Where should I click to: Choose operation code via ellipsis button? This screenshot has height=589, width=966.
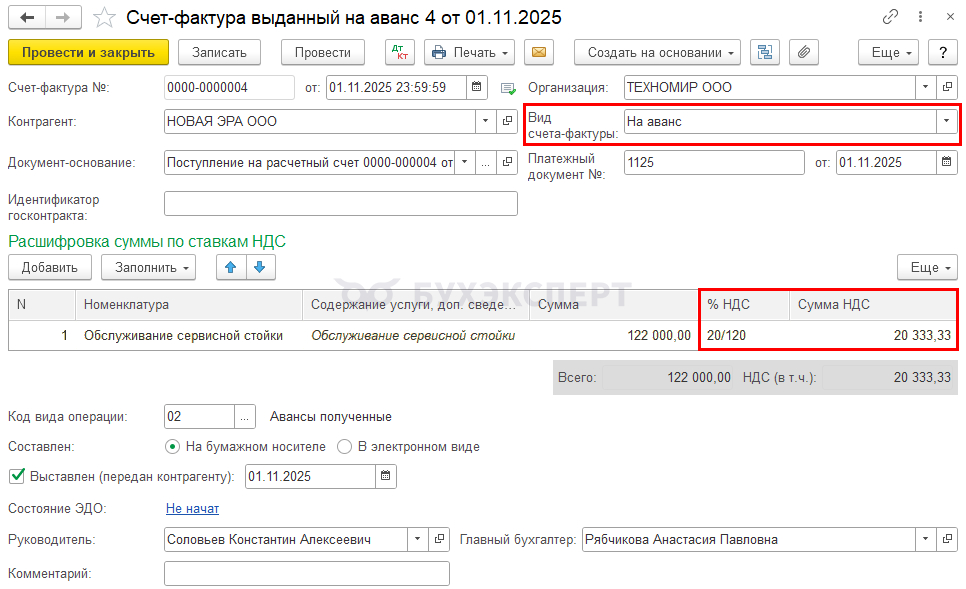[245, 416]
